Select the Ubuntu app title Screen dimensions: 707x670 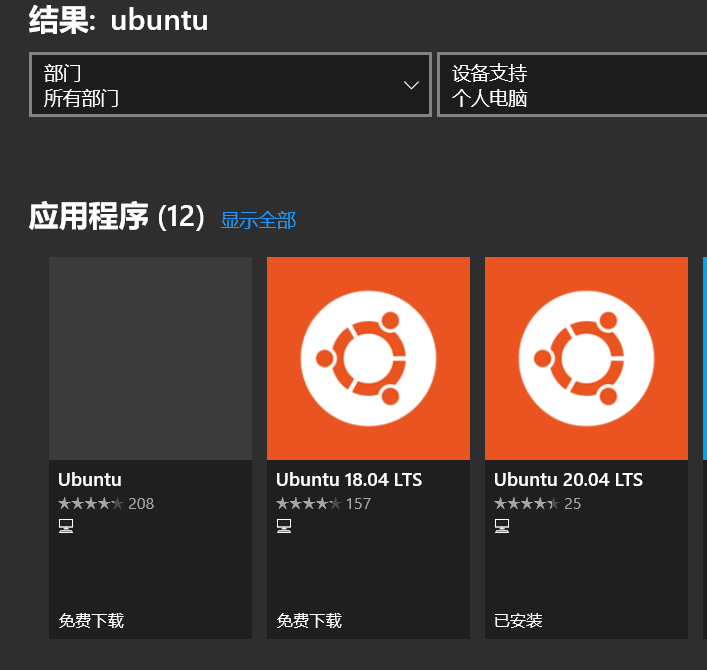pos(90,480)
